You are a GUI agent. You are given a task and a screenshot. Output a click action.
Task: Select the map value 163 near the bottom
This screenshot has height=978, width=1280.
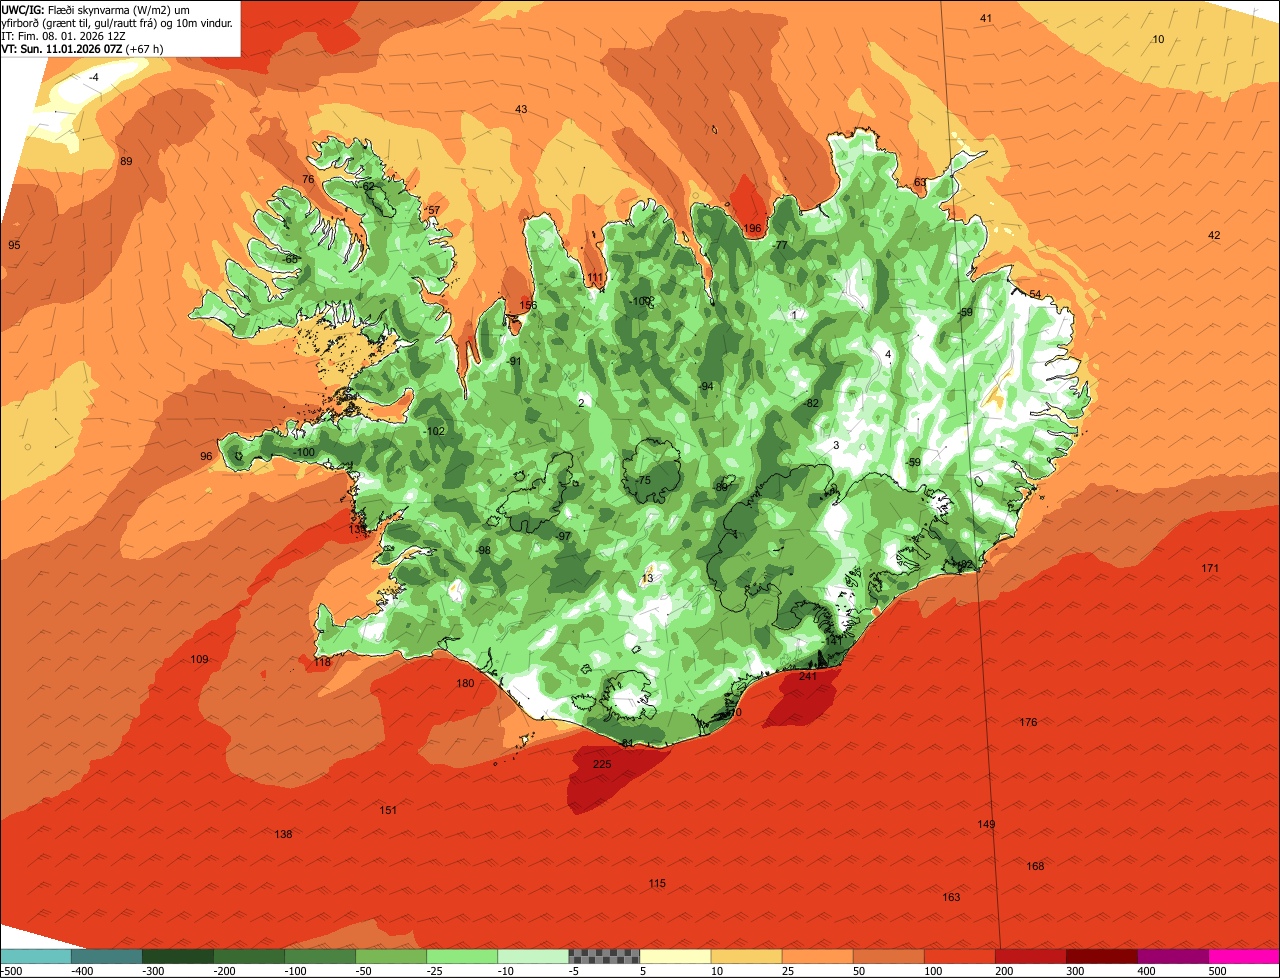[951, 897]
